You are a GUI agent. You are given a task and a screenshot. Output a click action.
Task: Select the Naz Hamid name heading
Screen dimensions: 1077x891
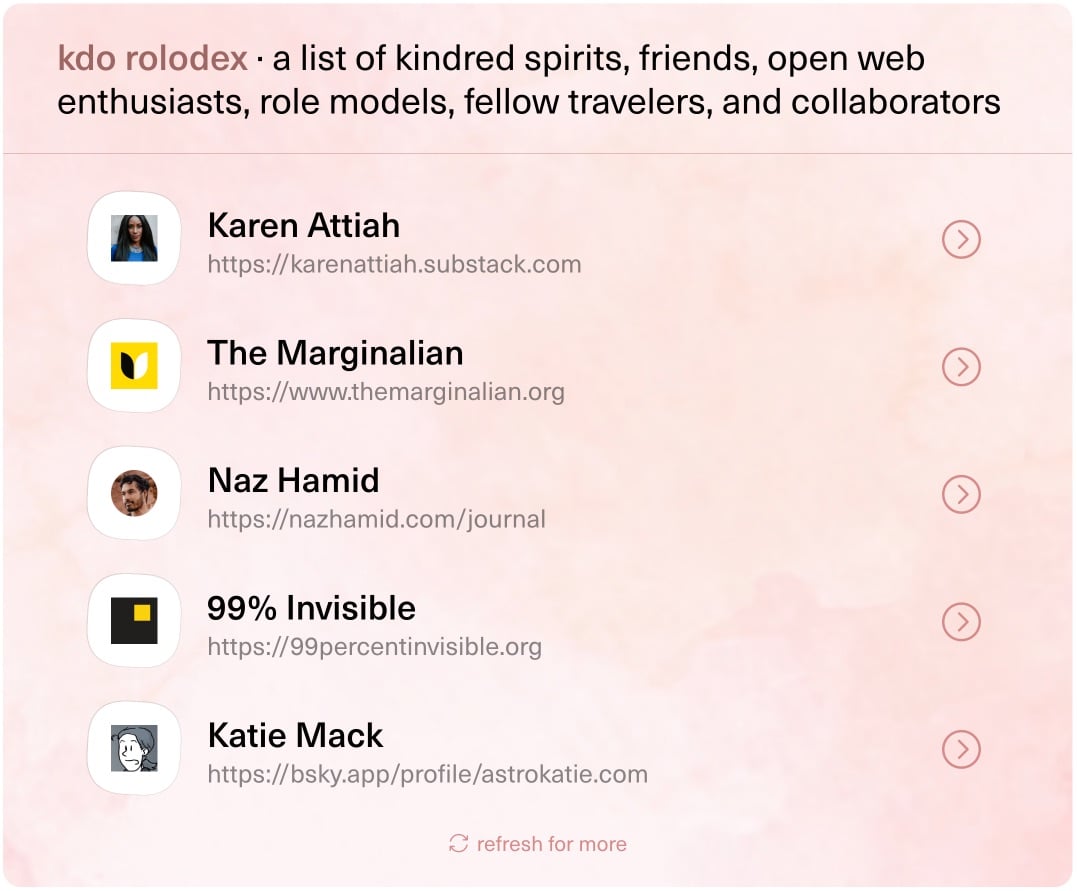click(x=293, y=480)
